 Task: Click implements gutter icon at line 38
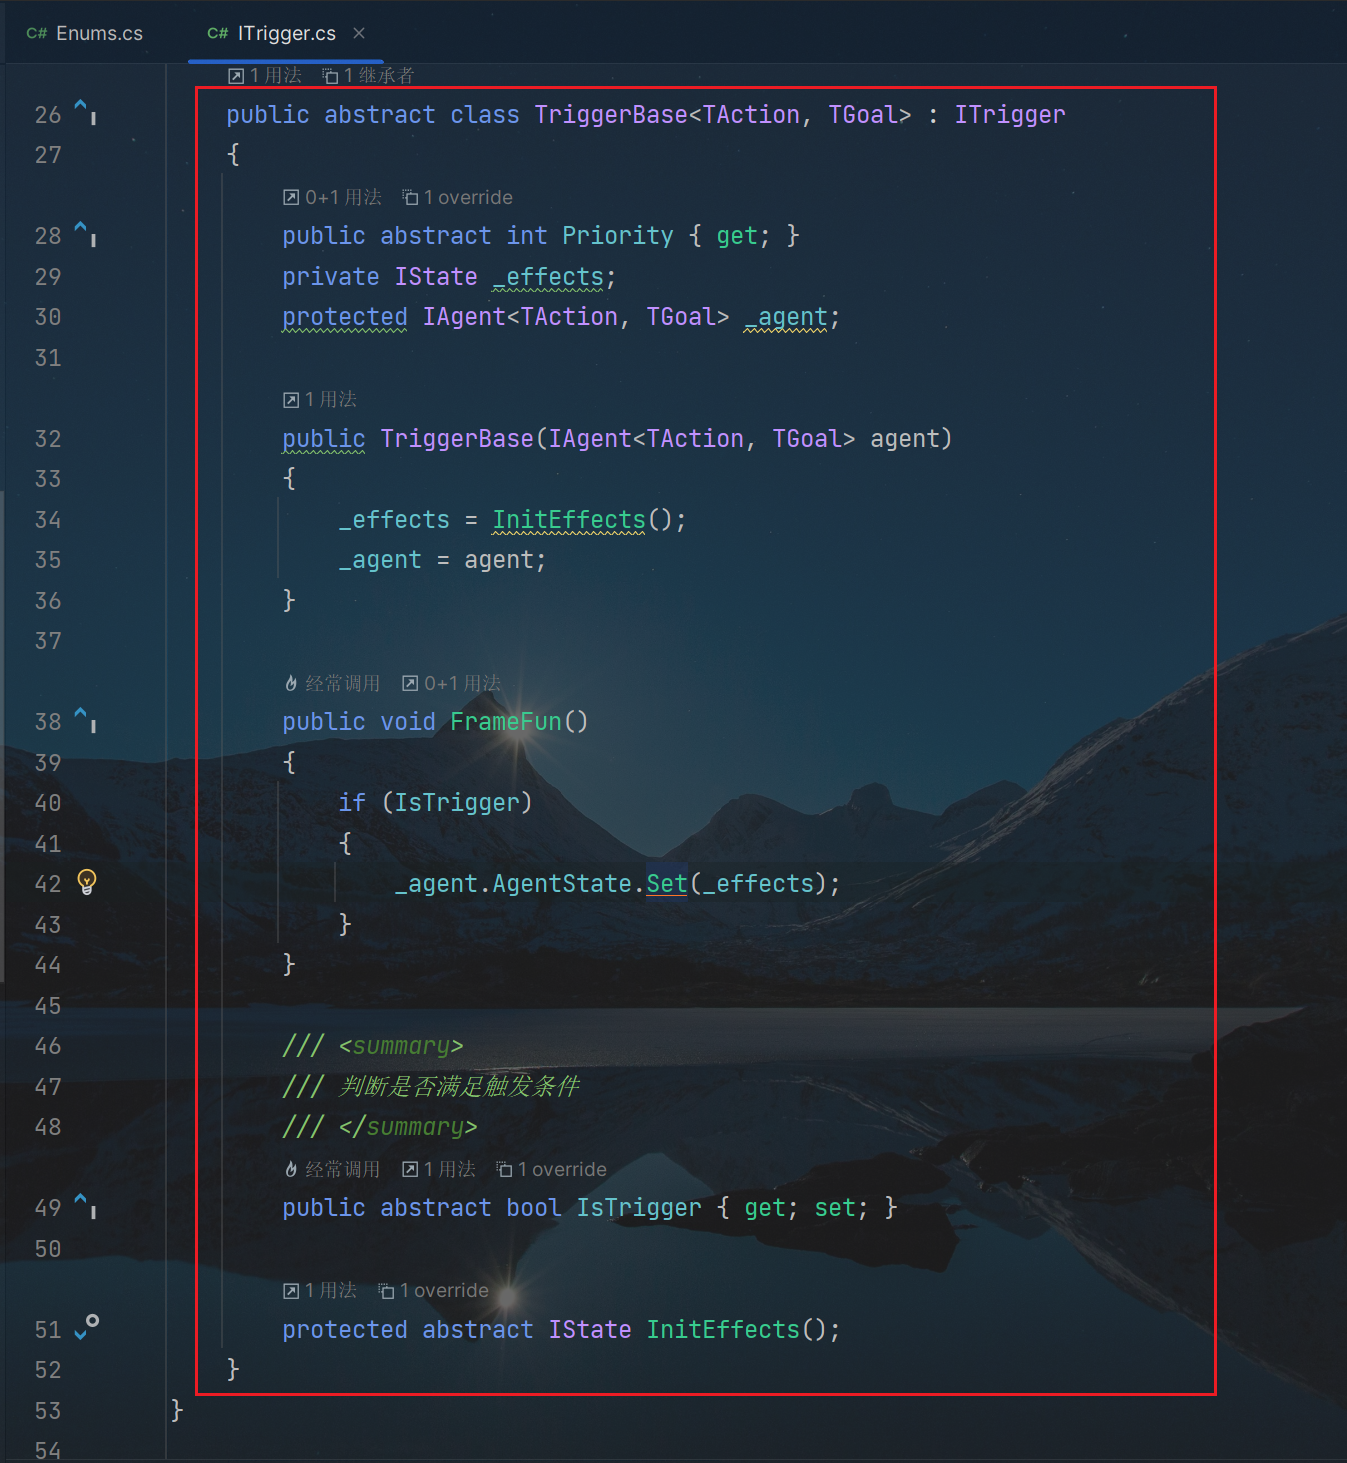[x=85, y=719]
